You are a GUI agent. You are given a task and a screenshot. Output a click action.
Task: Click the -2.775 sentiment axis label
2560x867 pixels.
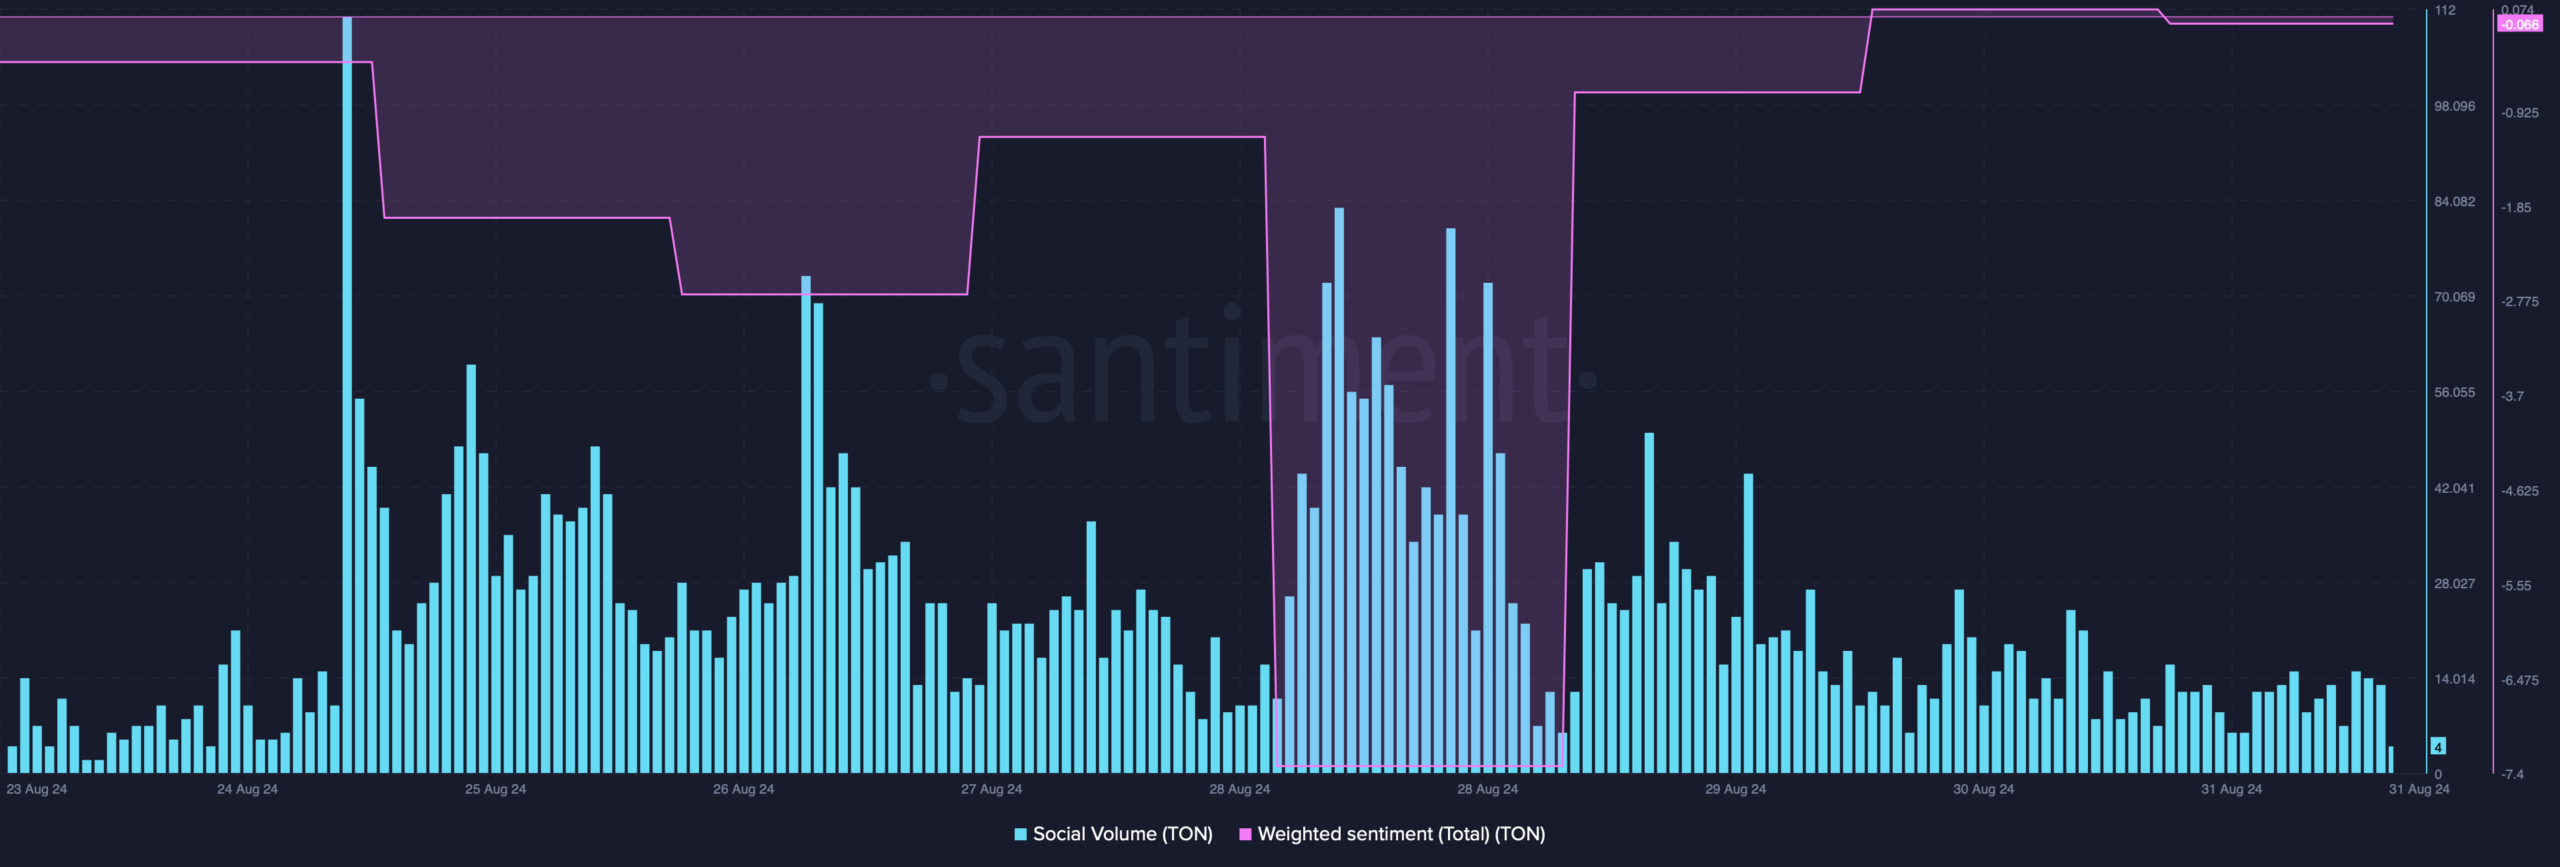(2520, 301)
